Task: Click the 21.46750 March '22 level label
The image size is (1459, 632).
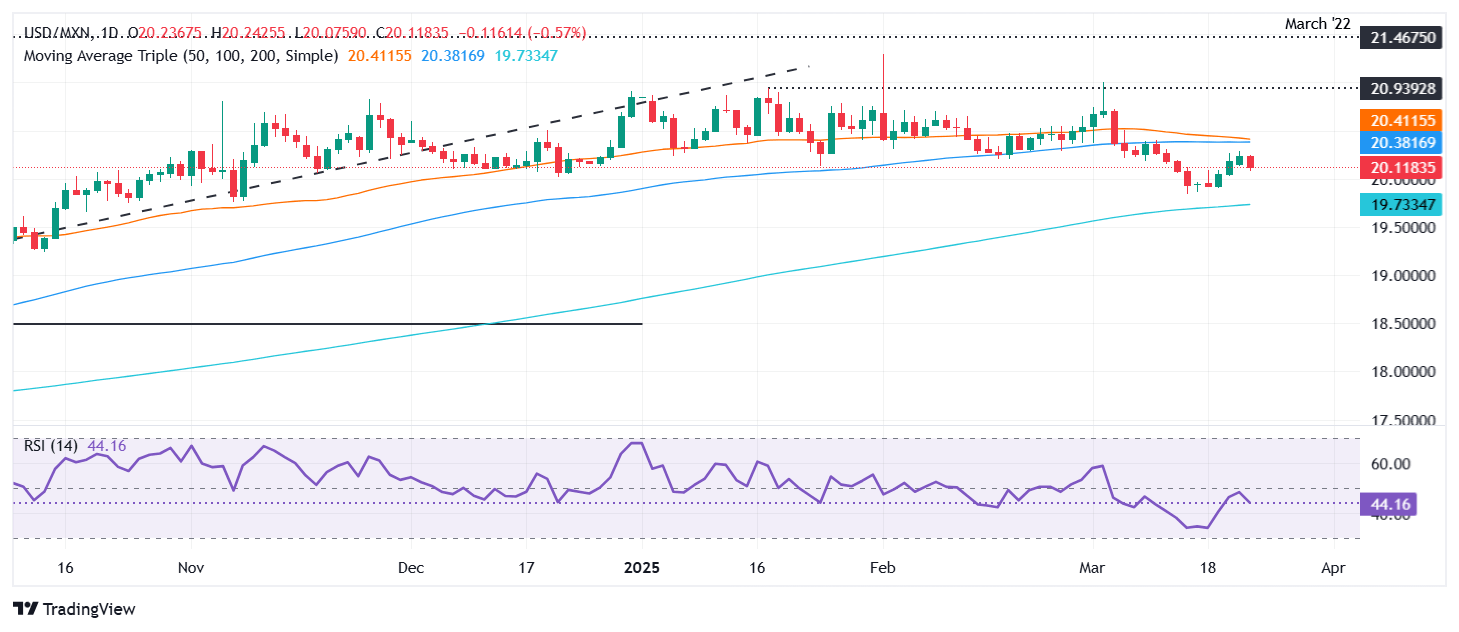Action: click(x=1400, y=38)
